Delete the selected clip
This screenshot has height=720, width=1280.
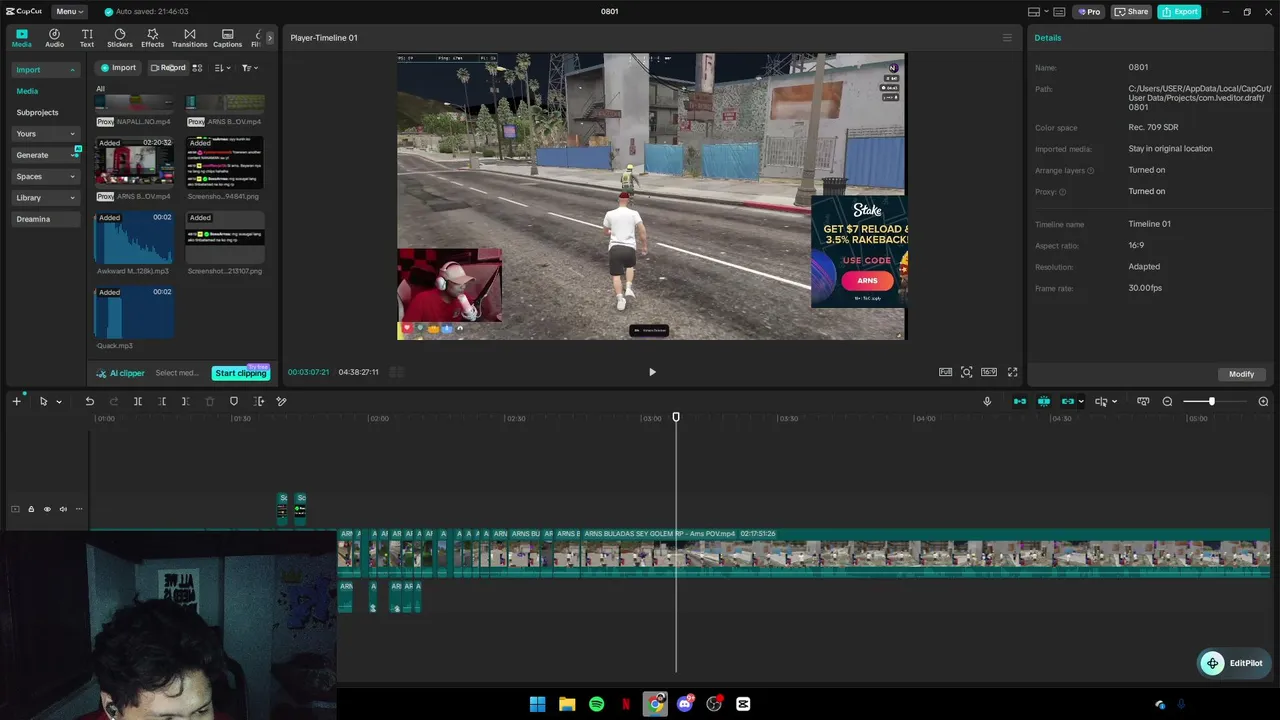pyautogui.click(x=210, y=401)
